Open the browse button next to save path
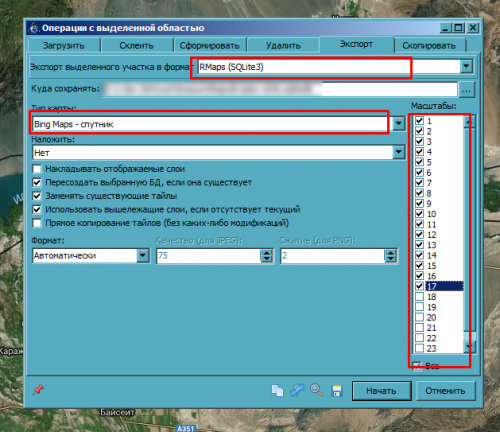Viewport: 500px width, 432px height. 466,90
